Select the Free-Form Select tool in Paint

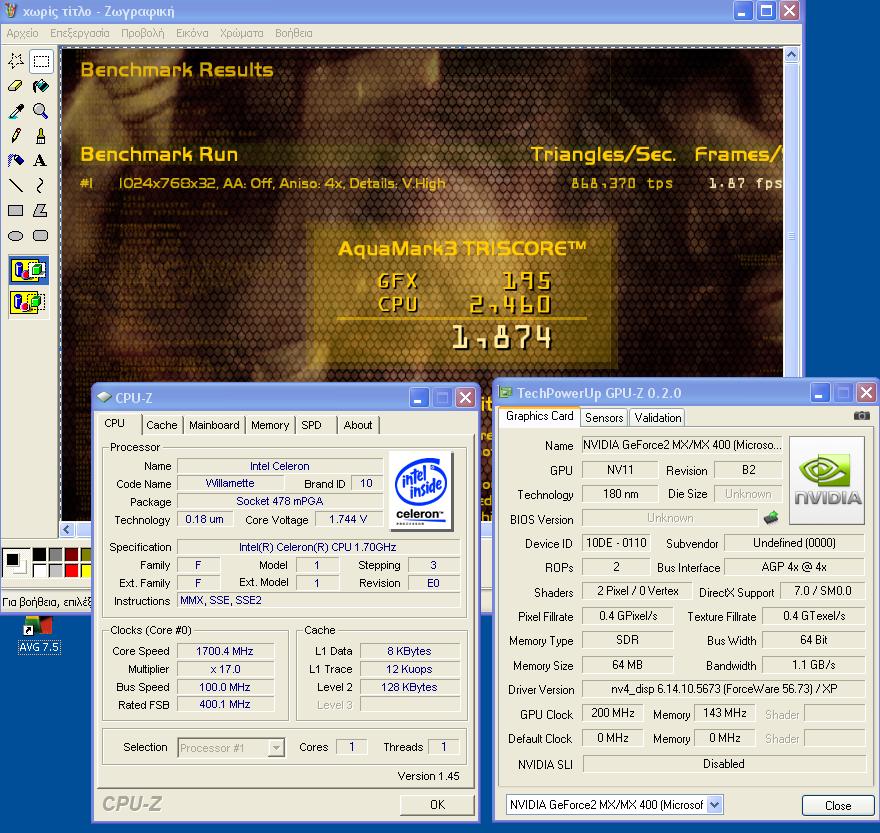pos(16,61)
